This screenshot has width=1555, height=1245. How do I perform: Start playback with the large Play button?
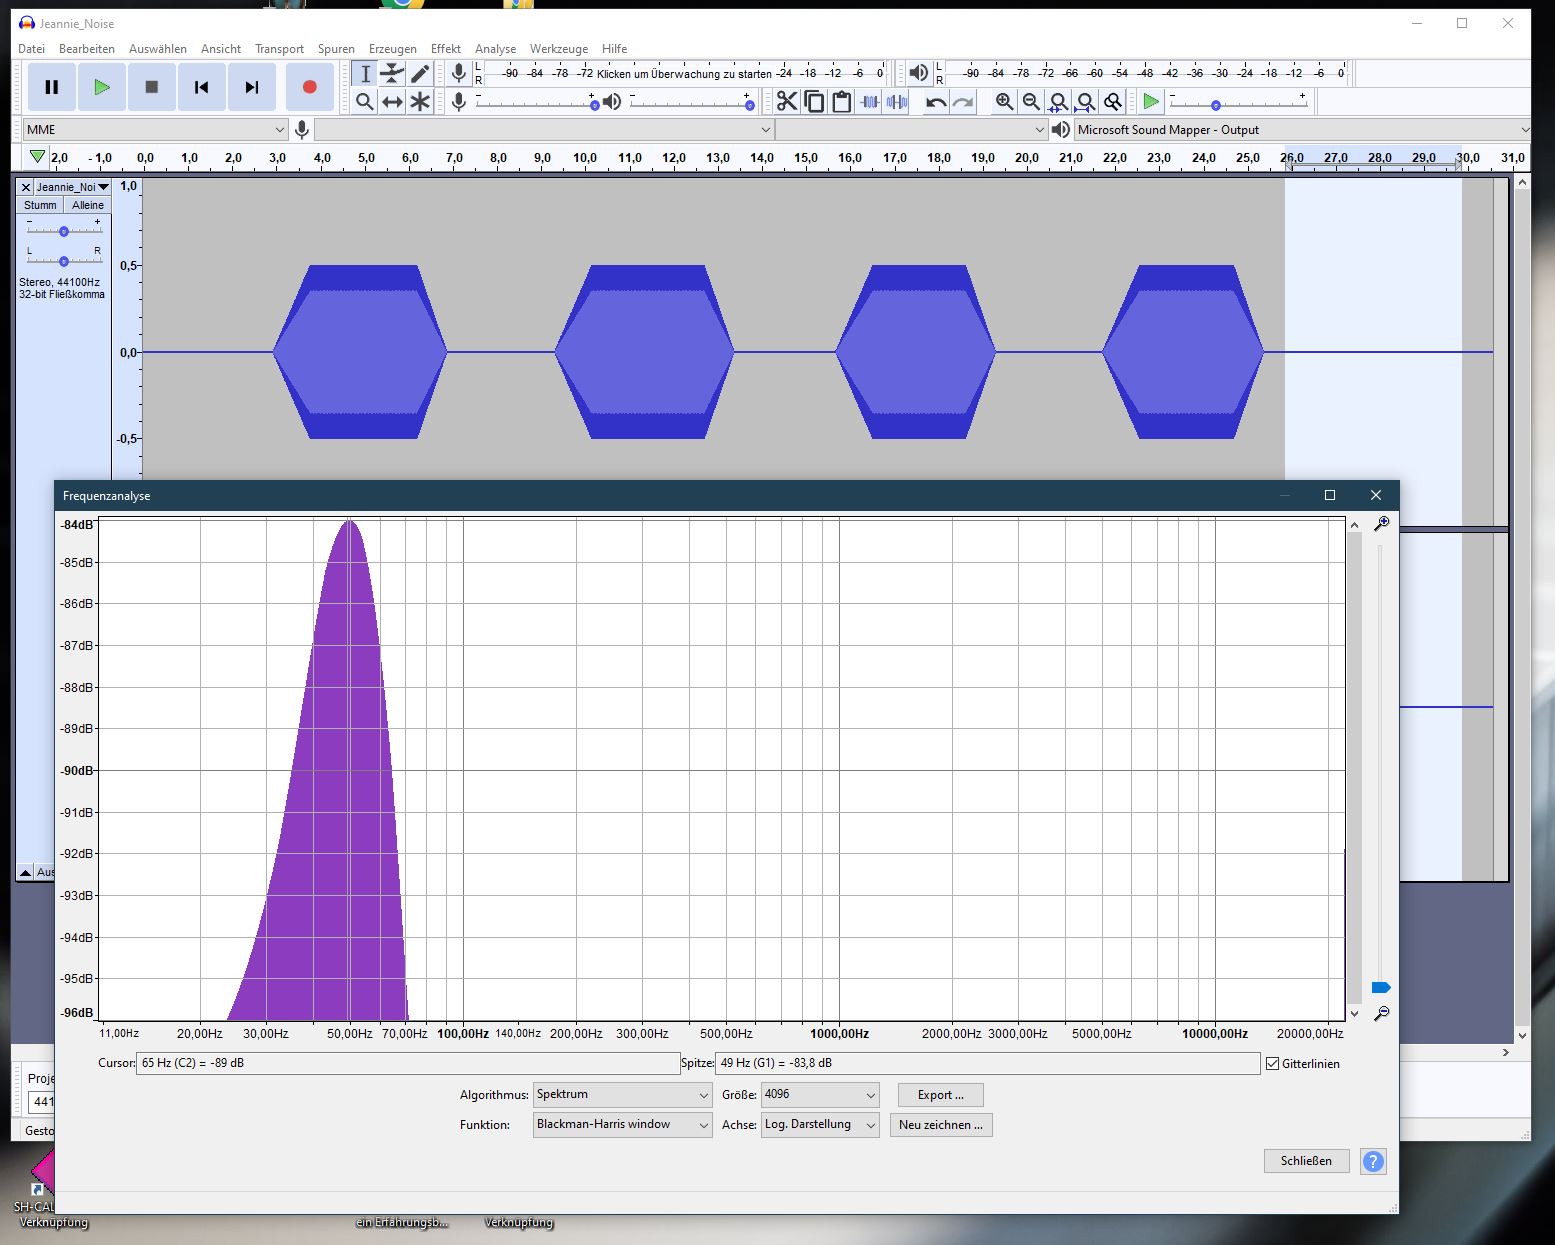pos(102,87)
